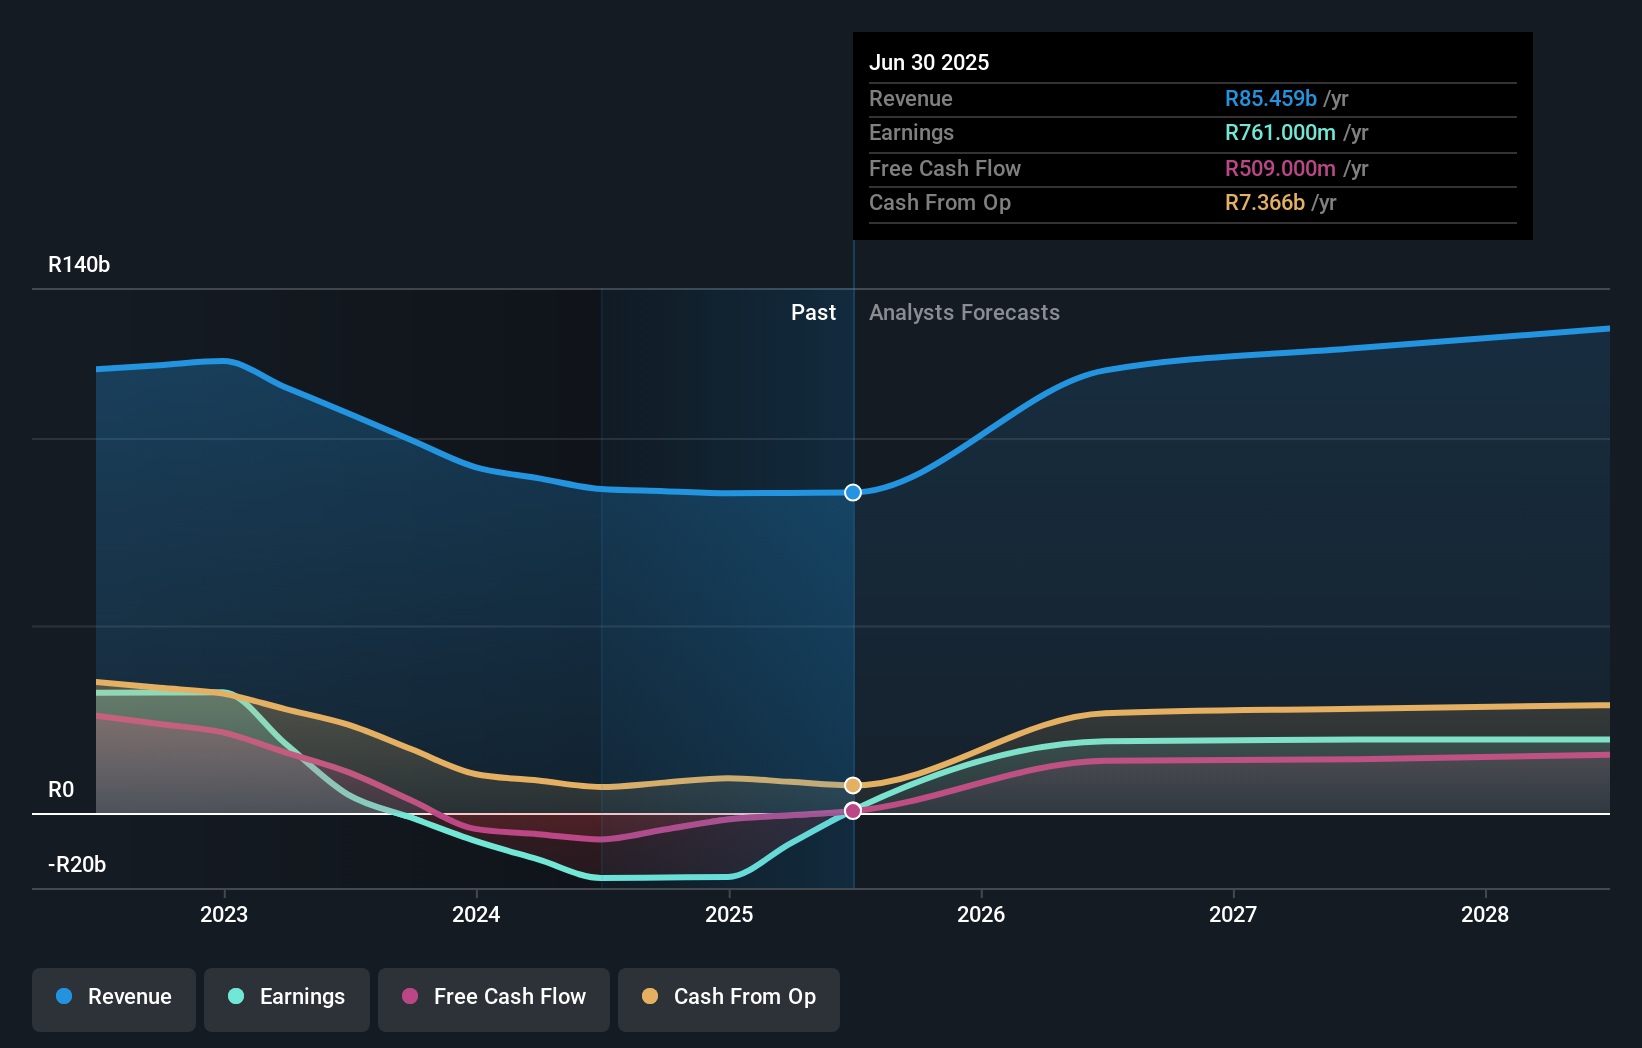Toggle the Earnings series off
Image resolution: width=1642 pixels, height=1048 pixels.
click(286, 997)
